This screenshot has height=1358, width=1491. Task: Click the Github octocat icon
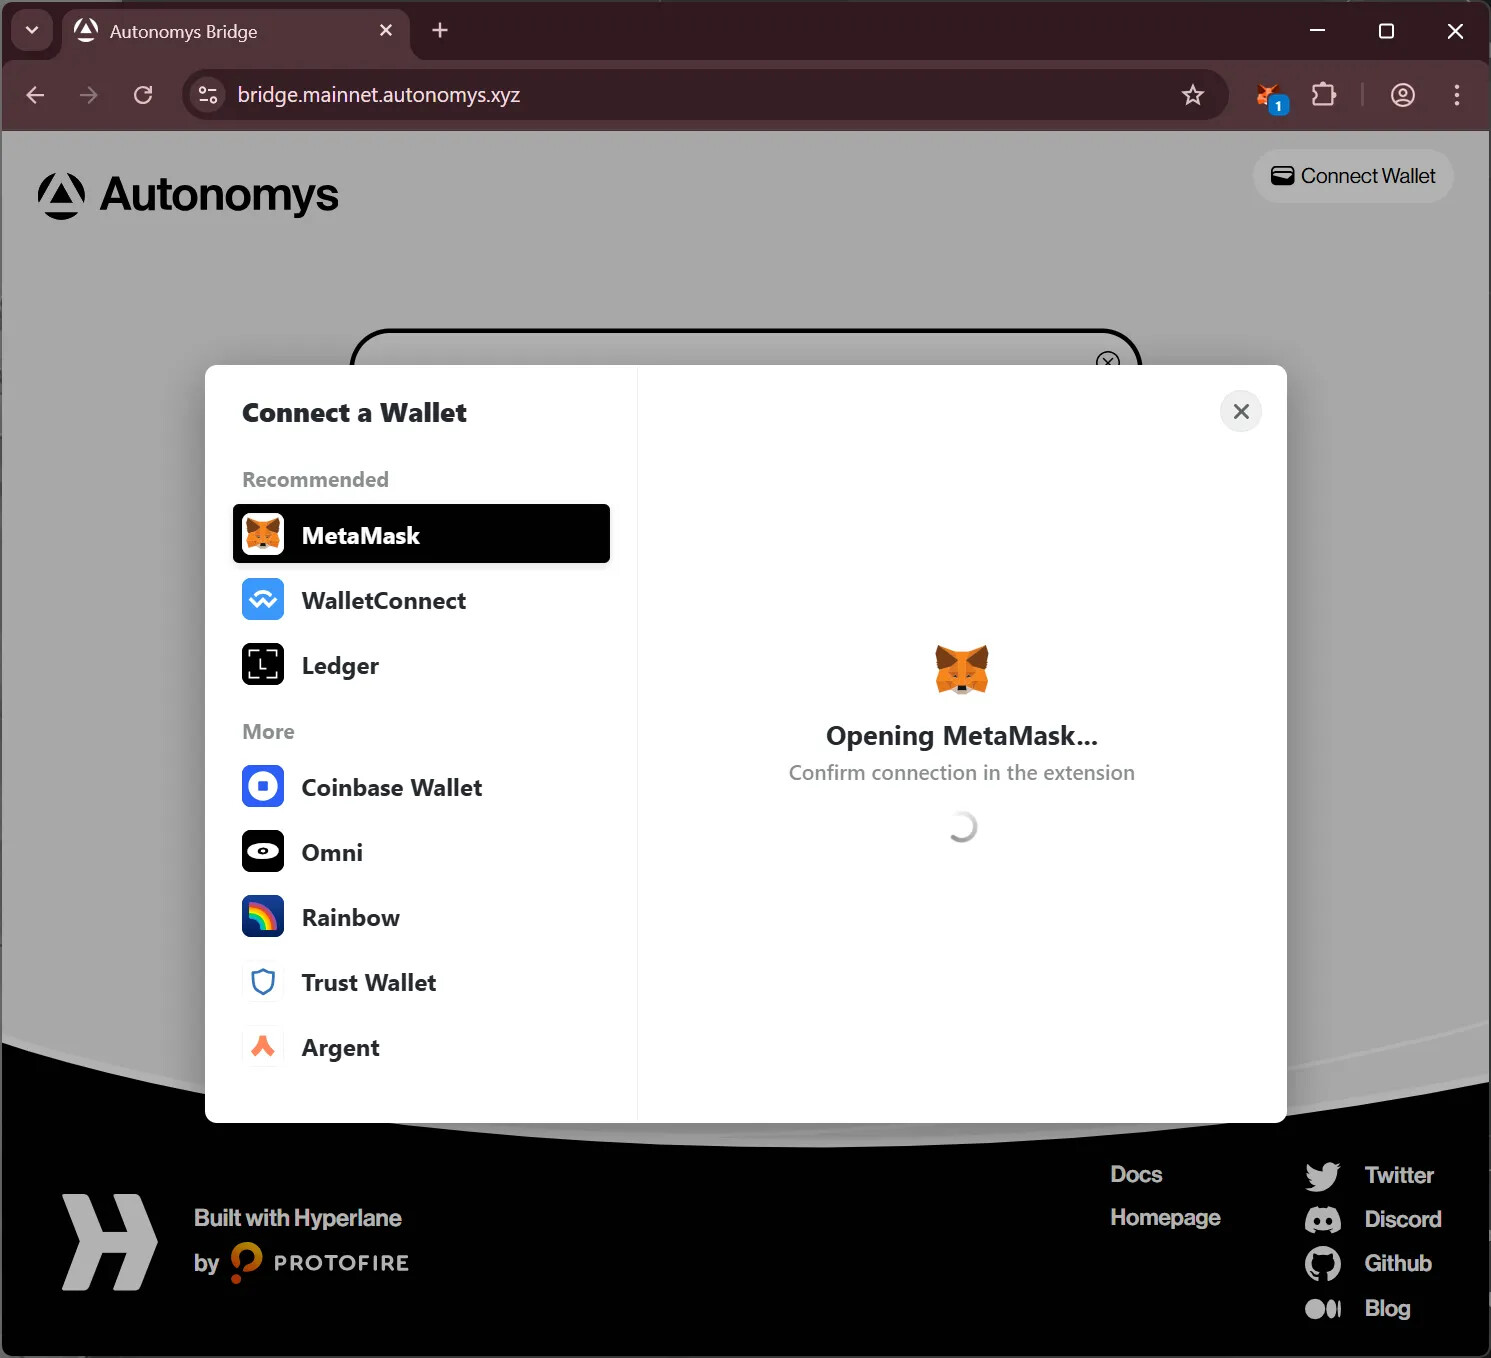[1322, 1264]
